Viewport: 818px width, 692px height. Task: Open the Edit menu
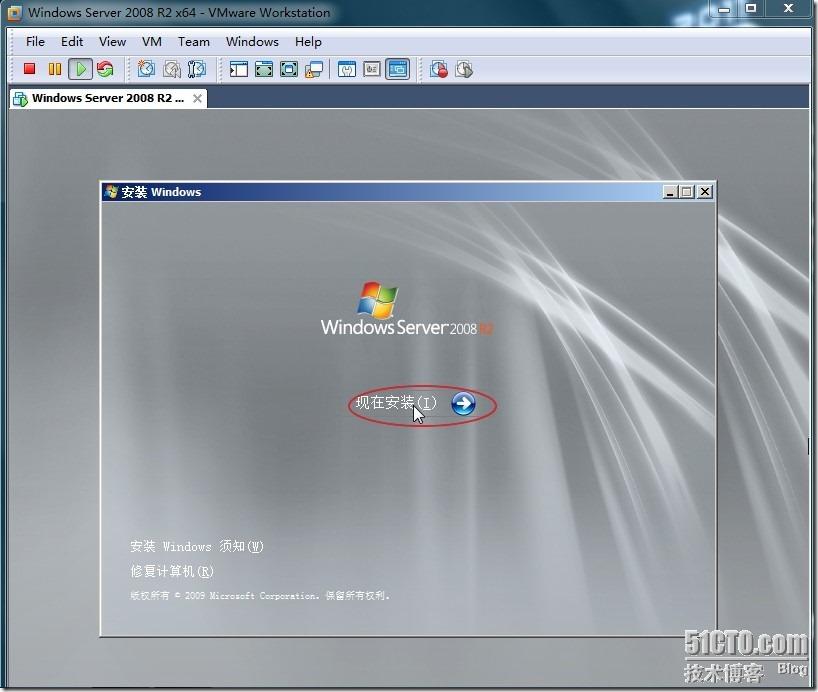(x=72, y=42)
